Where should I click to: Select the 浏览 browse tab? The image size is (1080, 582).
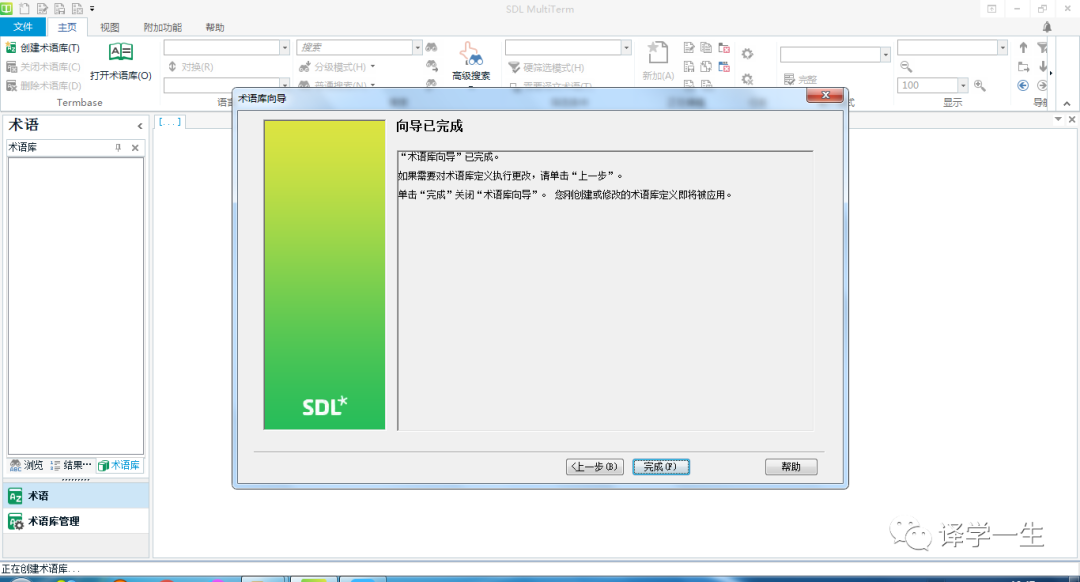(x=27, y=466)
